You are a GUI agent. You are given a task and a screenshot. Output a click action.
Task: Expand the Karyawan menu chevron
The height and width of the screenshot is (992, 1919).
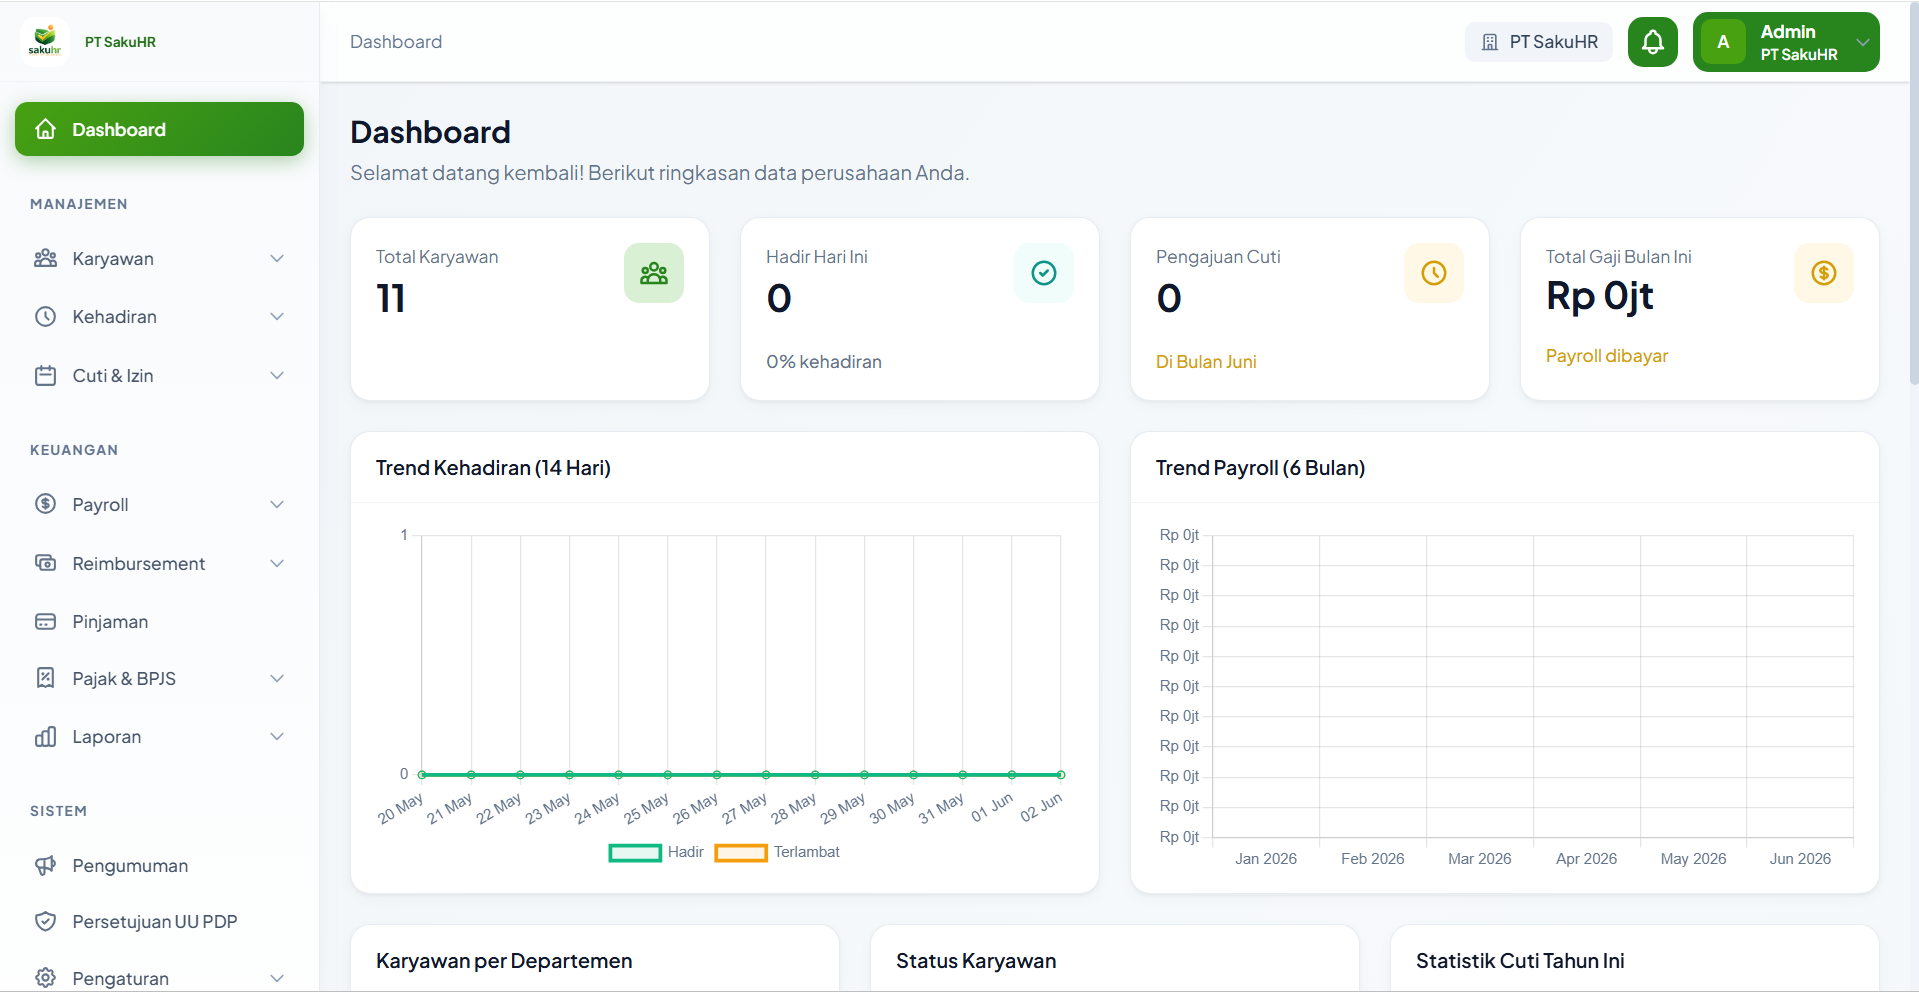coord(277,258)
